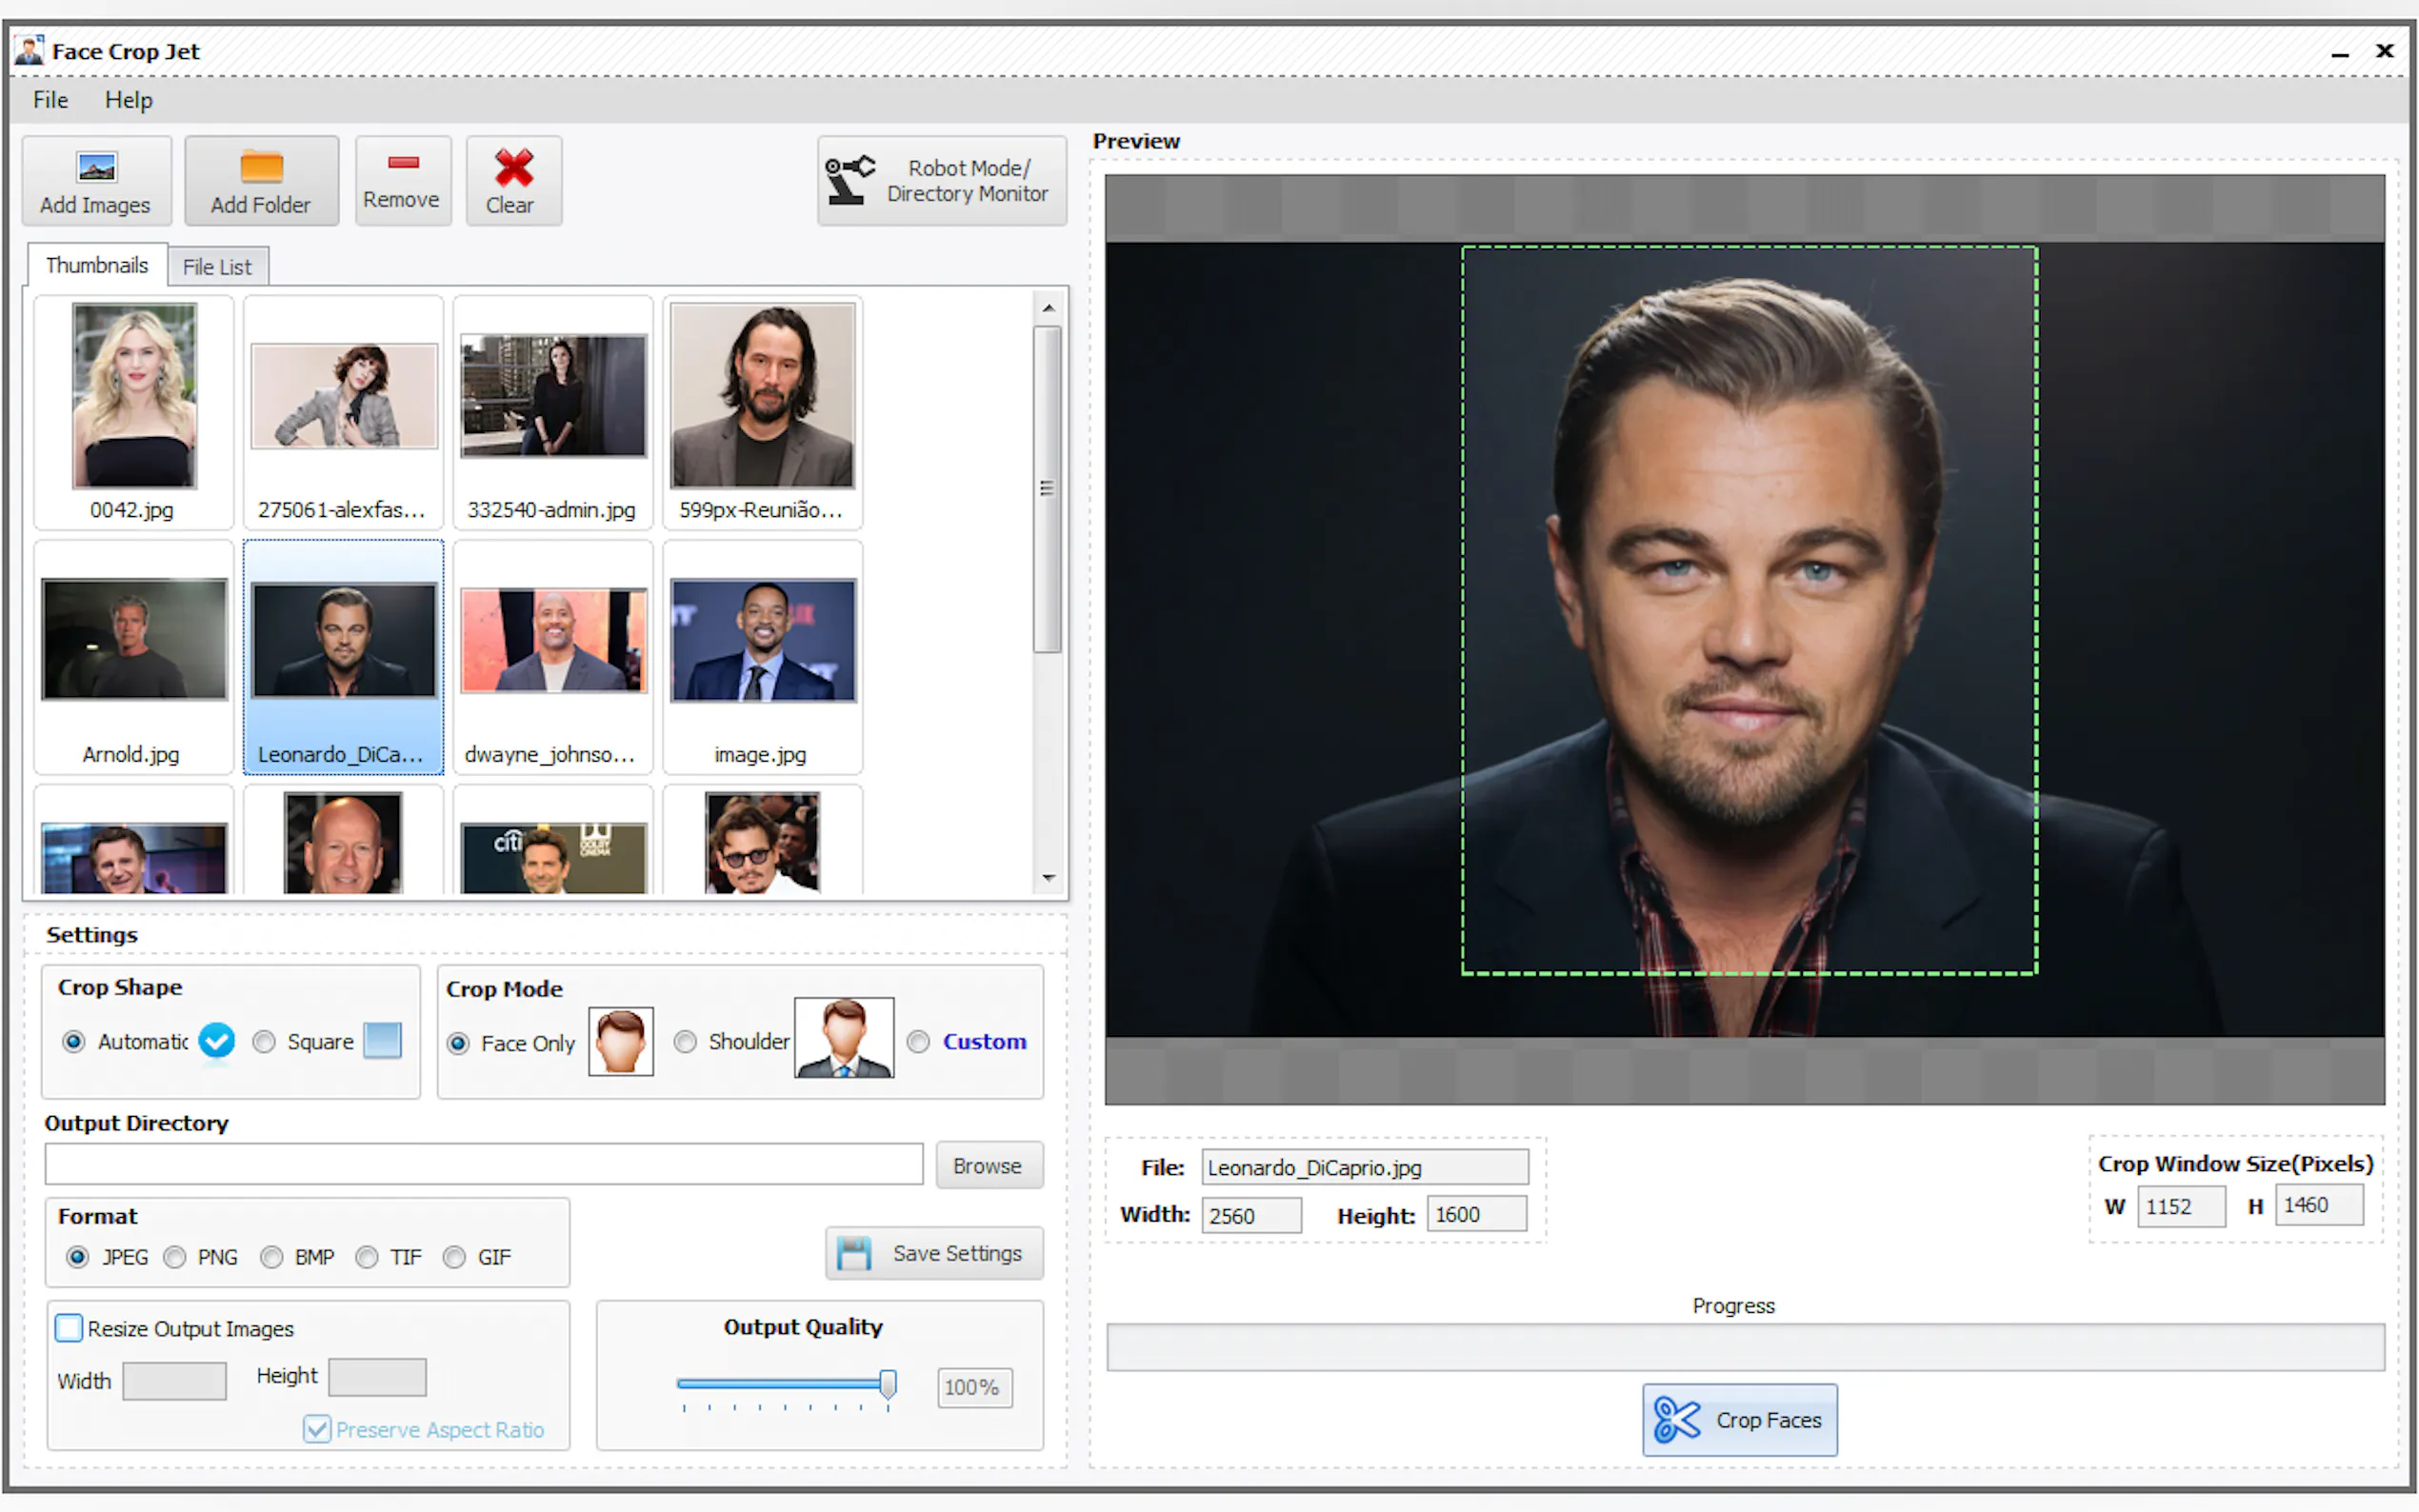Click the floppy disk Save Settings icon
This screenshot has height=1512, width=2419.
point(854,1253)
